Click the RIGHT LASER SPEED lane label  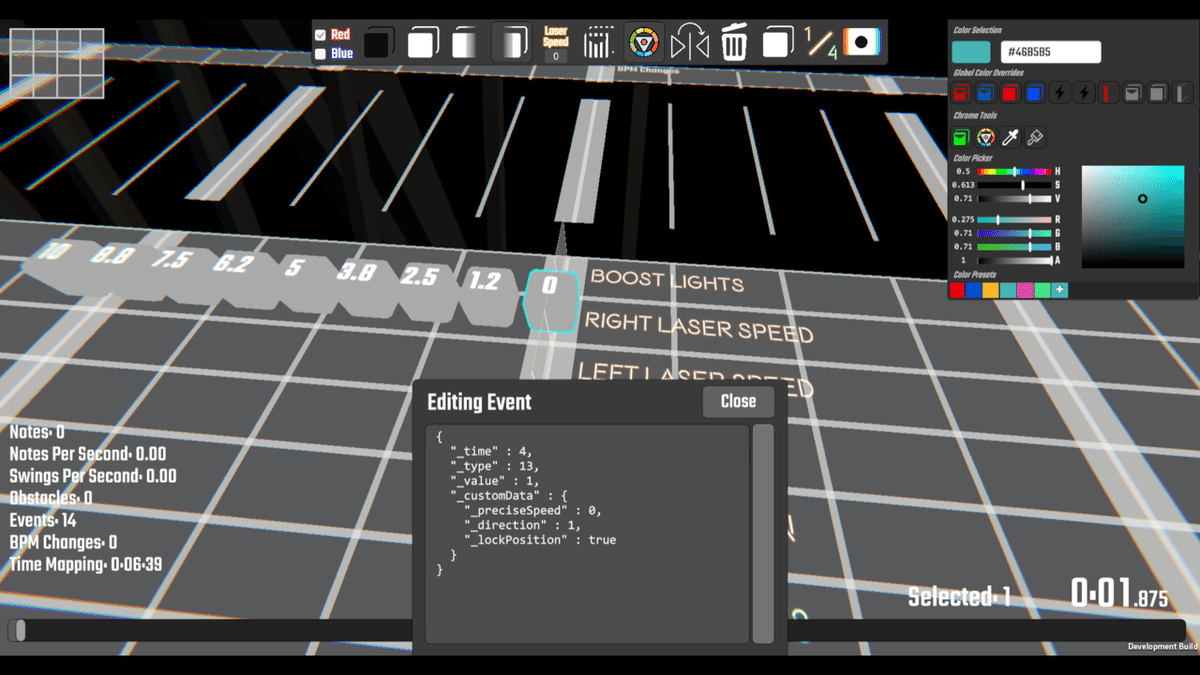pos(699,326)
